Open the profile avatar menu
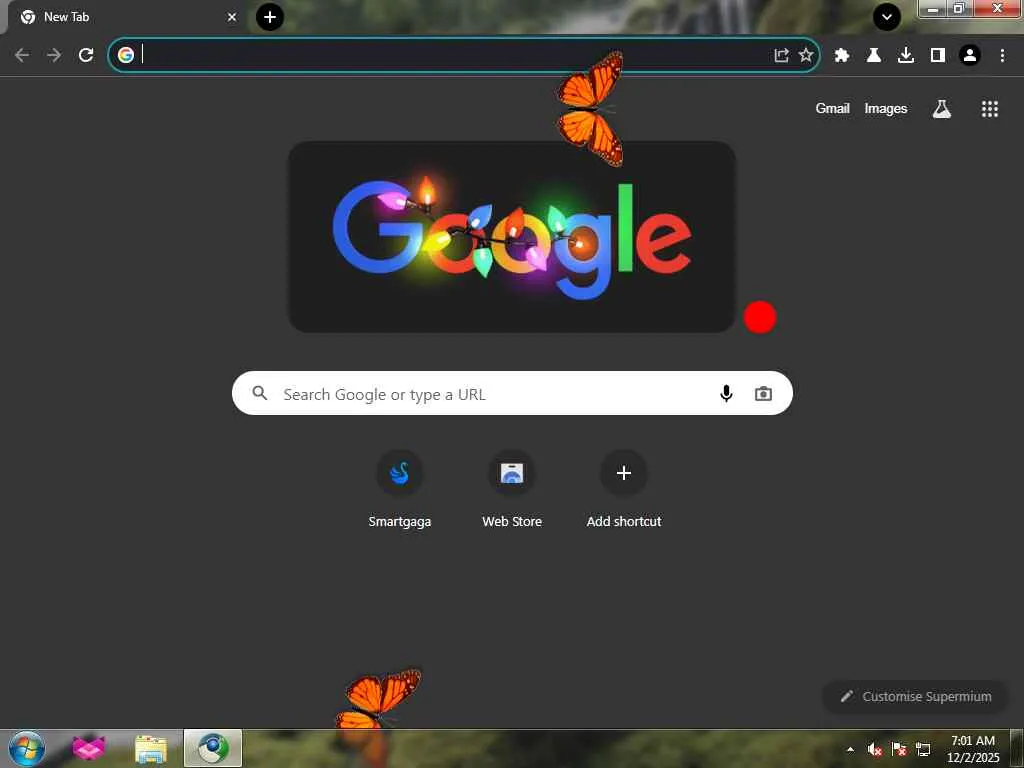This screenshot has width=1024, height=768. (970, 56)
